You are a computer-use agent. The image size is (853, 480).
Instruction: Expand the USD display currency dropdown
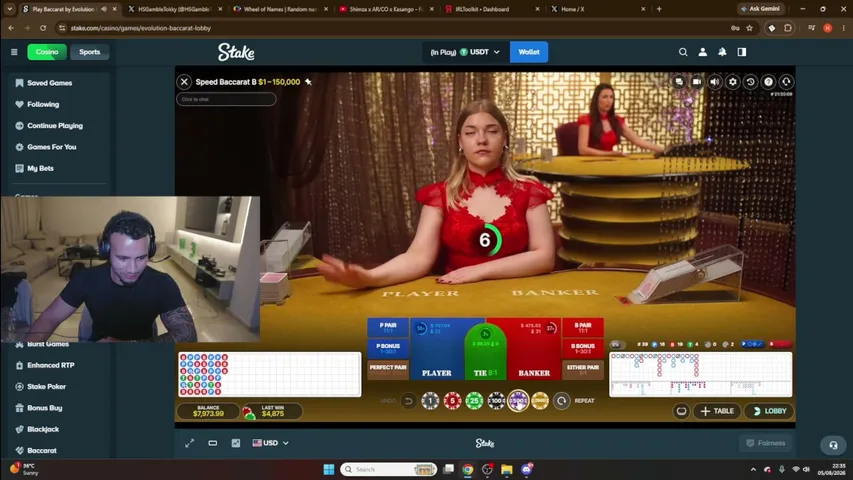(270, 443)
